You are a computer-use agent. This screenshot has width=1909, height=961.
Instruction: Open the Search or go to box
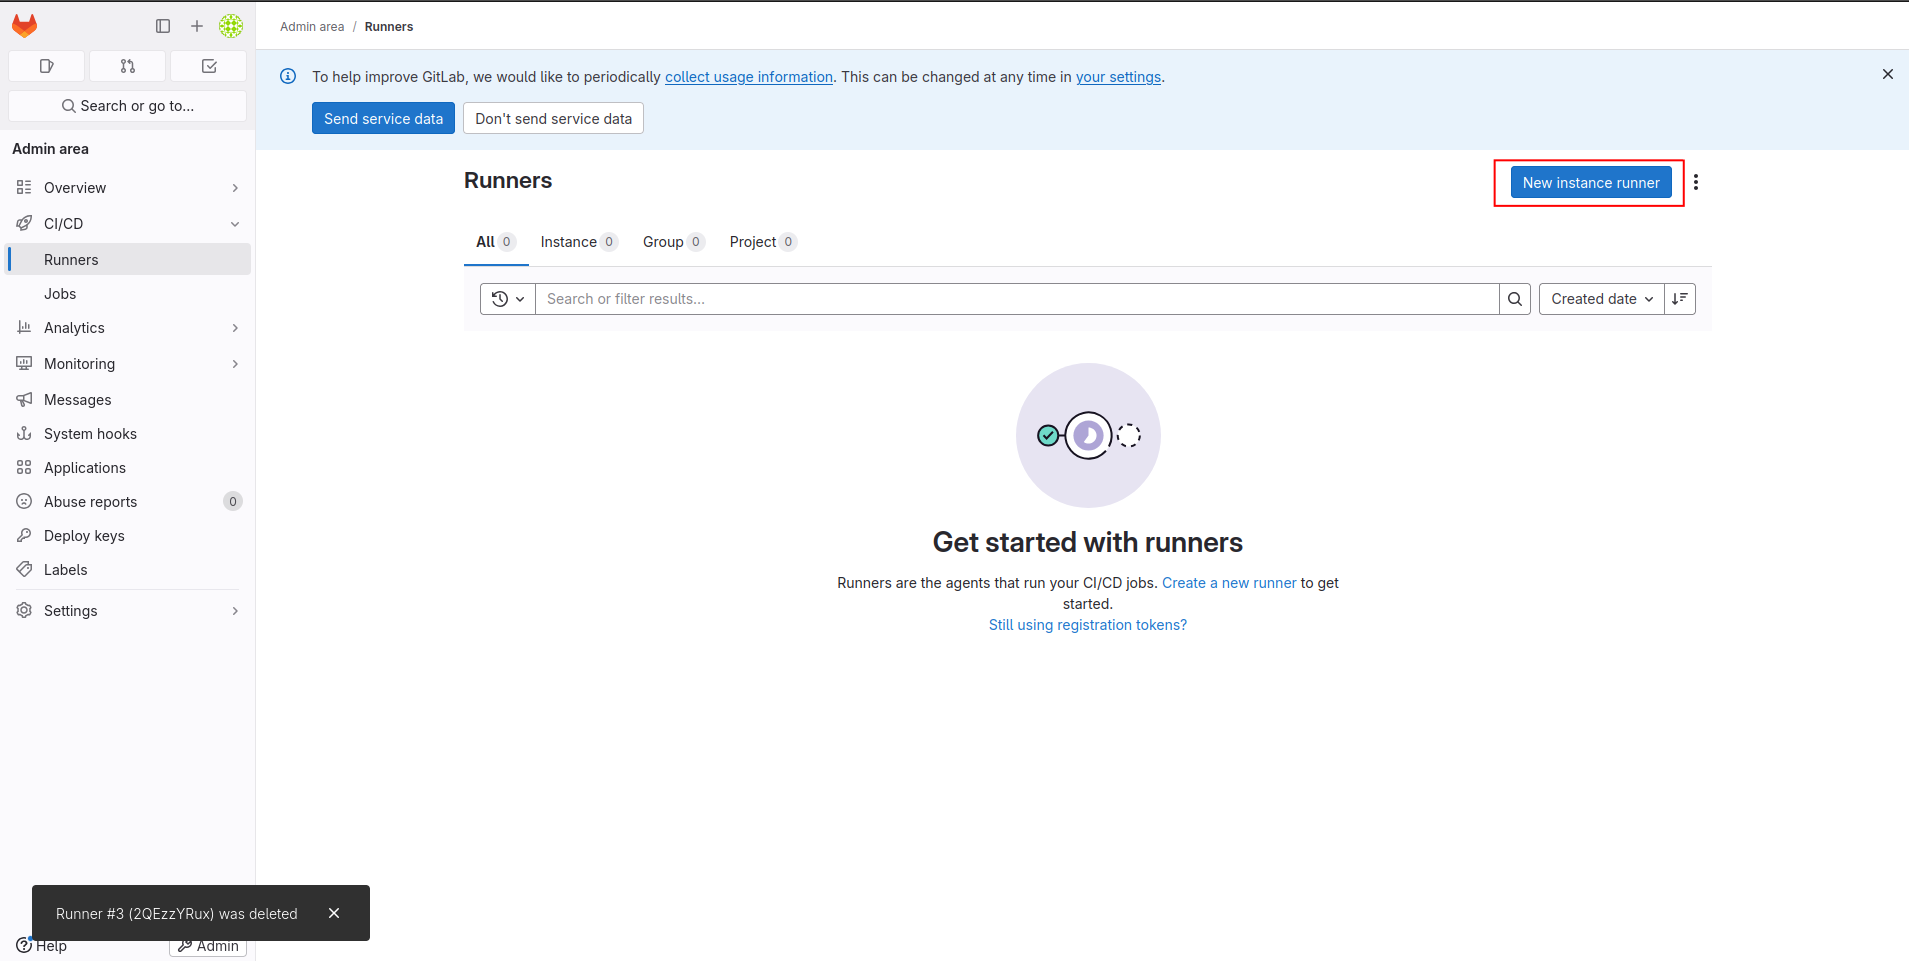(128, 106)
